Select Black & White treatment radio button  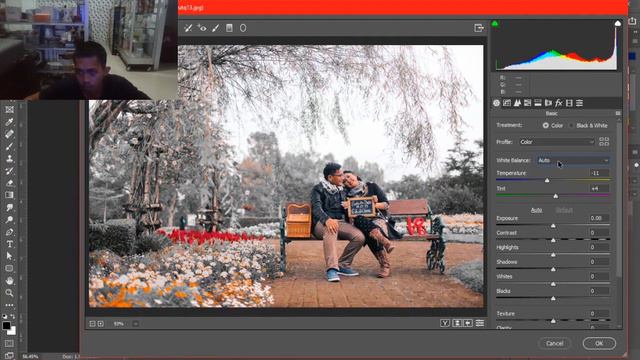pos(571,125)
